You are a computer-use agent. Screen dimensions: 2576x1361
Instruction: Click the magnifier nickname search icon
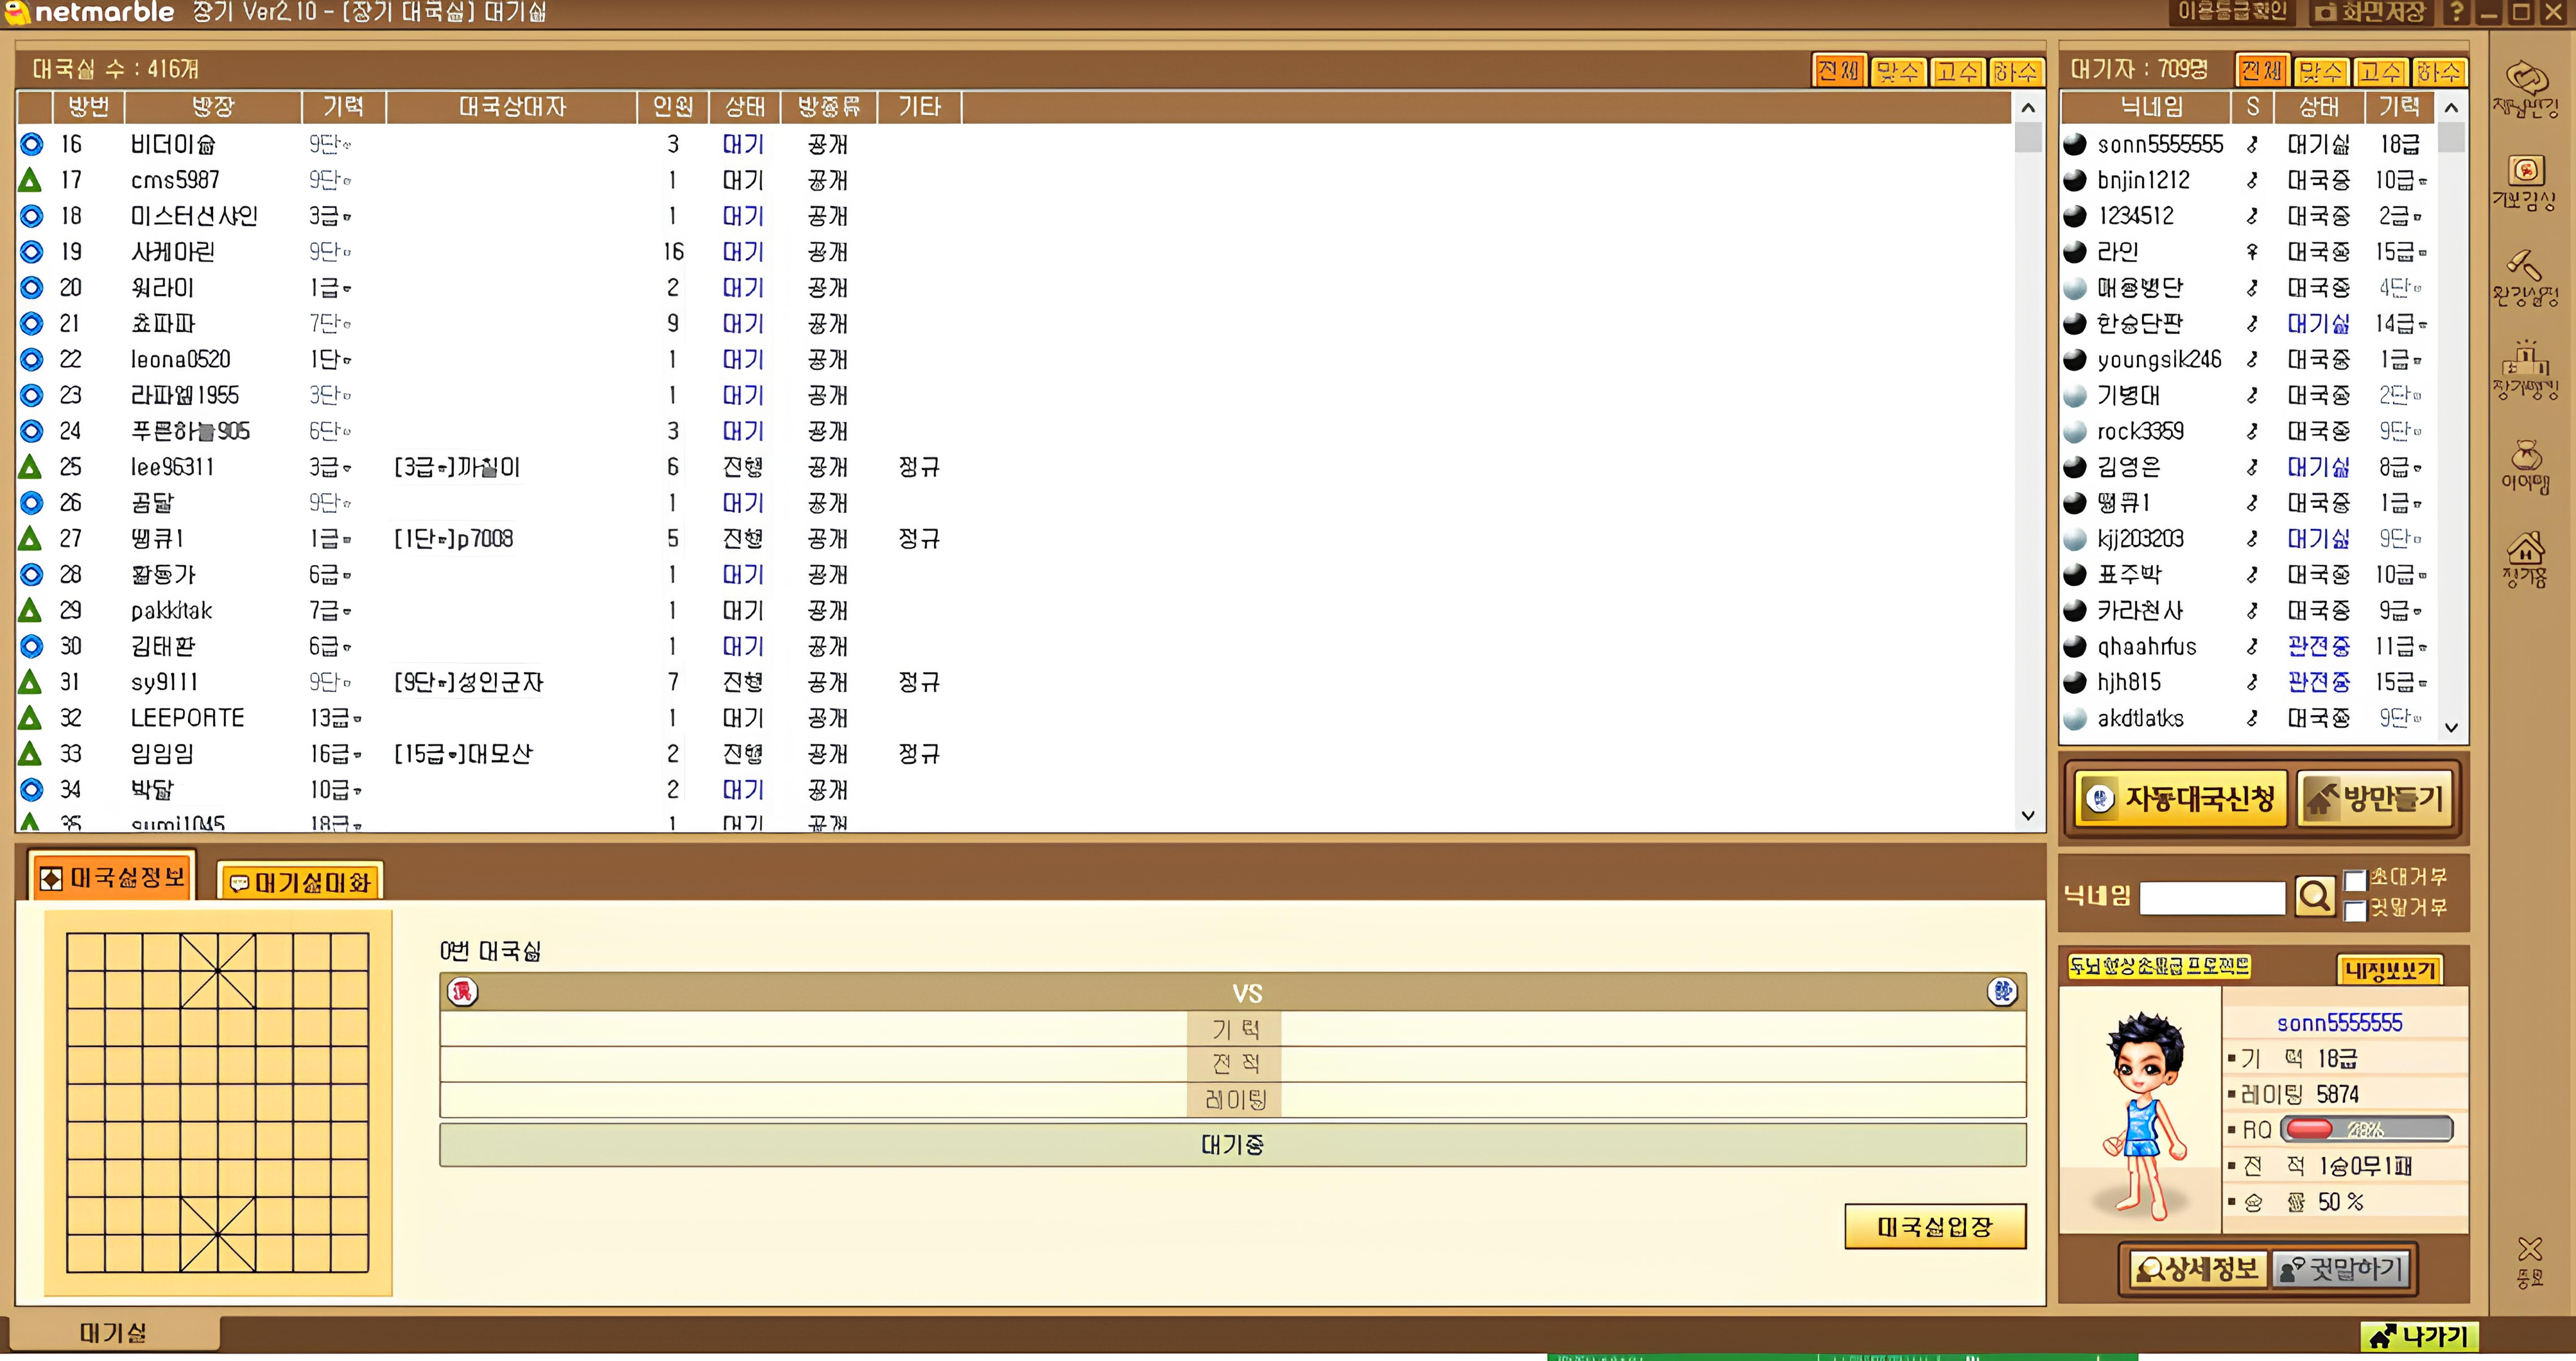pos(2314,896)
